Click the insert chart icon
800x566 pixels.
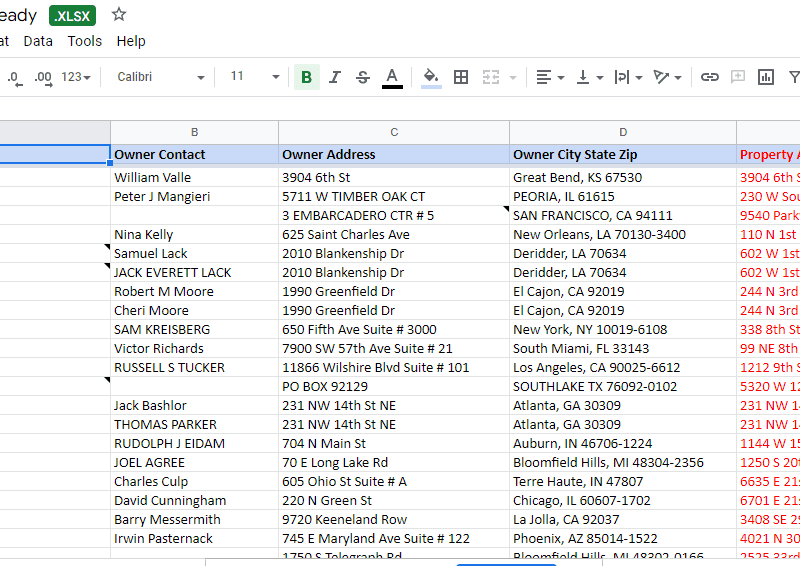[766, 77]
